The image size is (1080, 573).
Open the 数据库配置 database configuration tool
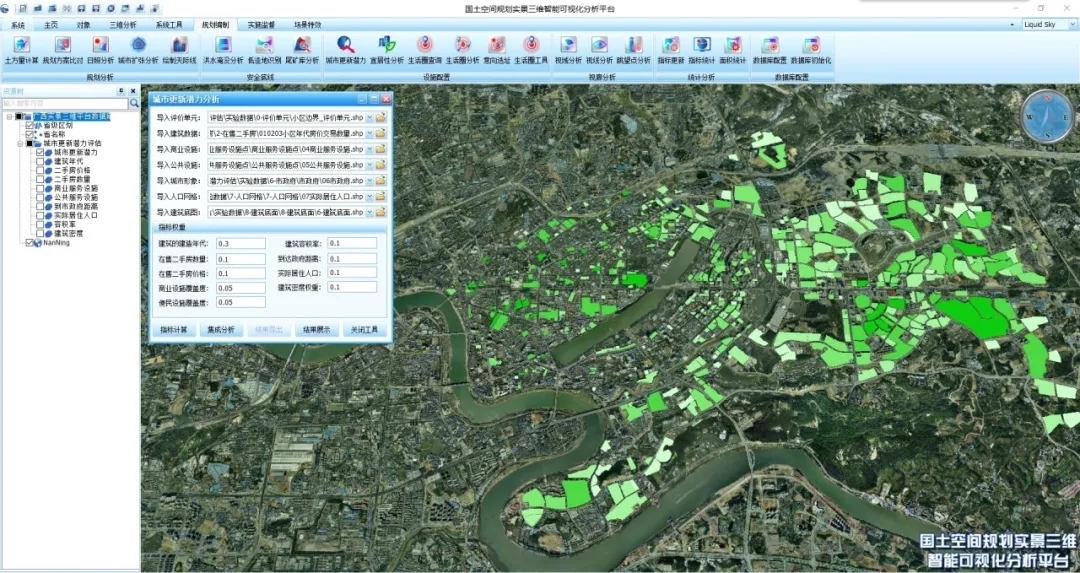pos(769,45)
